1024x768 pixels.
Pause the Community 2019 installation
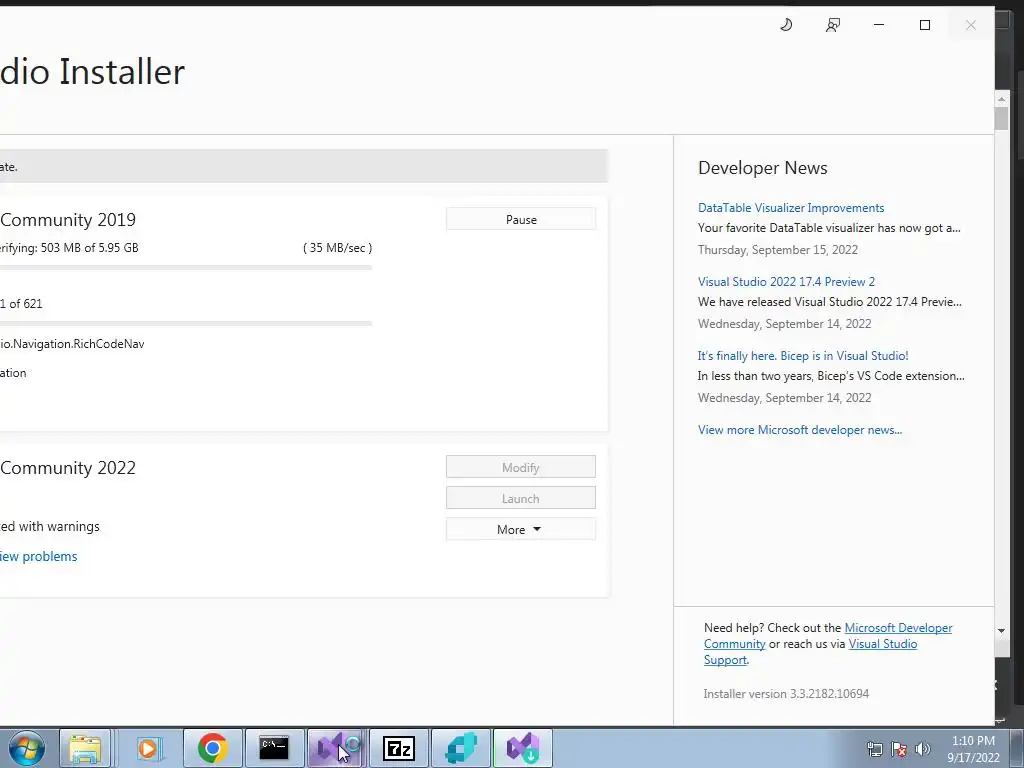(520, 219)
